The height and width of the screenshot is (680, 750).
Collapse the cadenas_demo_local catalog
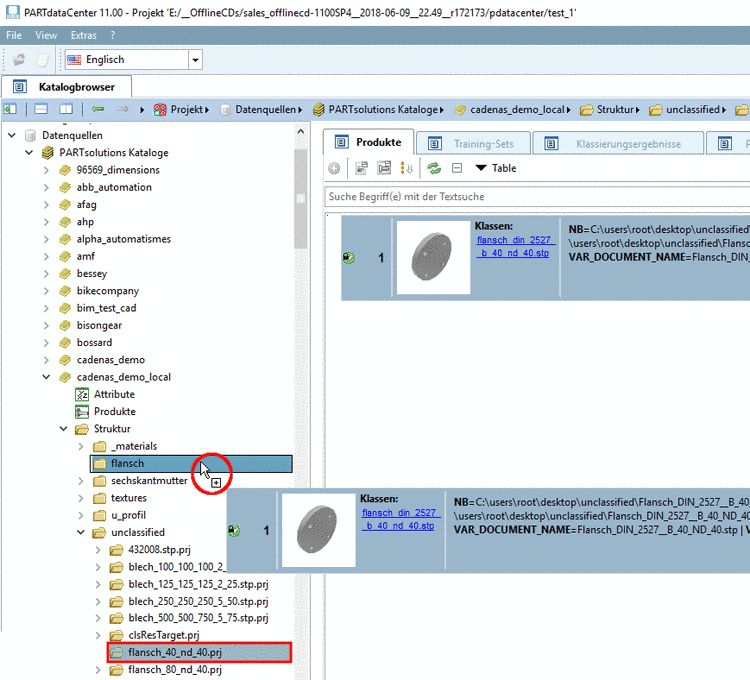pos(46,377)
